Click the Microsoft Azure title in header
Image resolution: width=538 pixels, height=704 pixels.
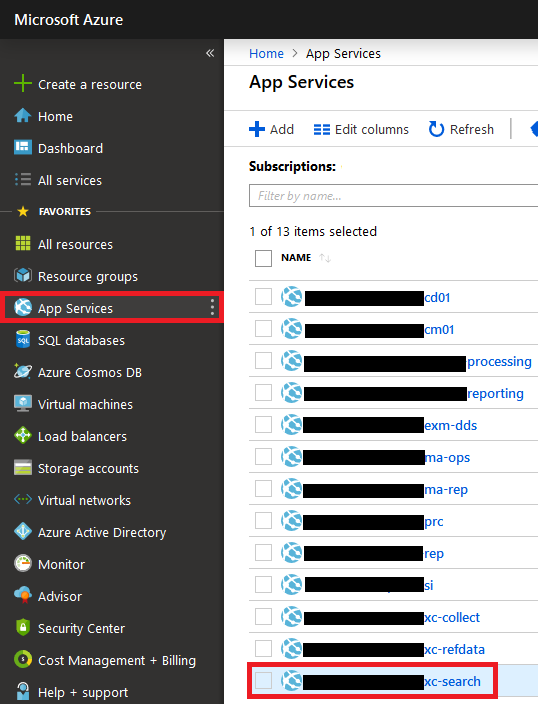pos(69,20)
